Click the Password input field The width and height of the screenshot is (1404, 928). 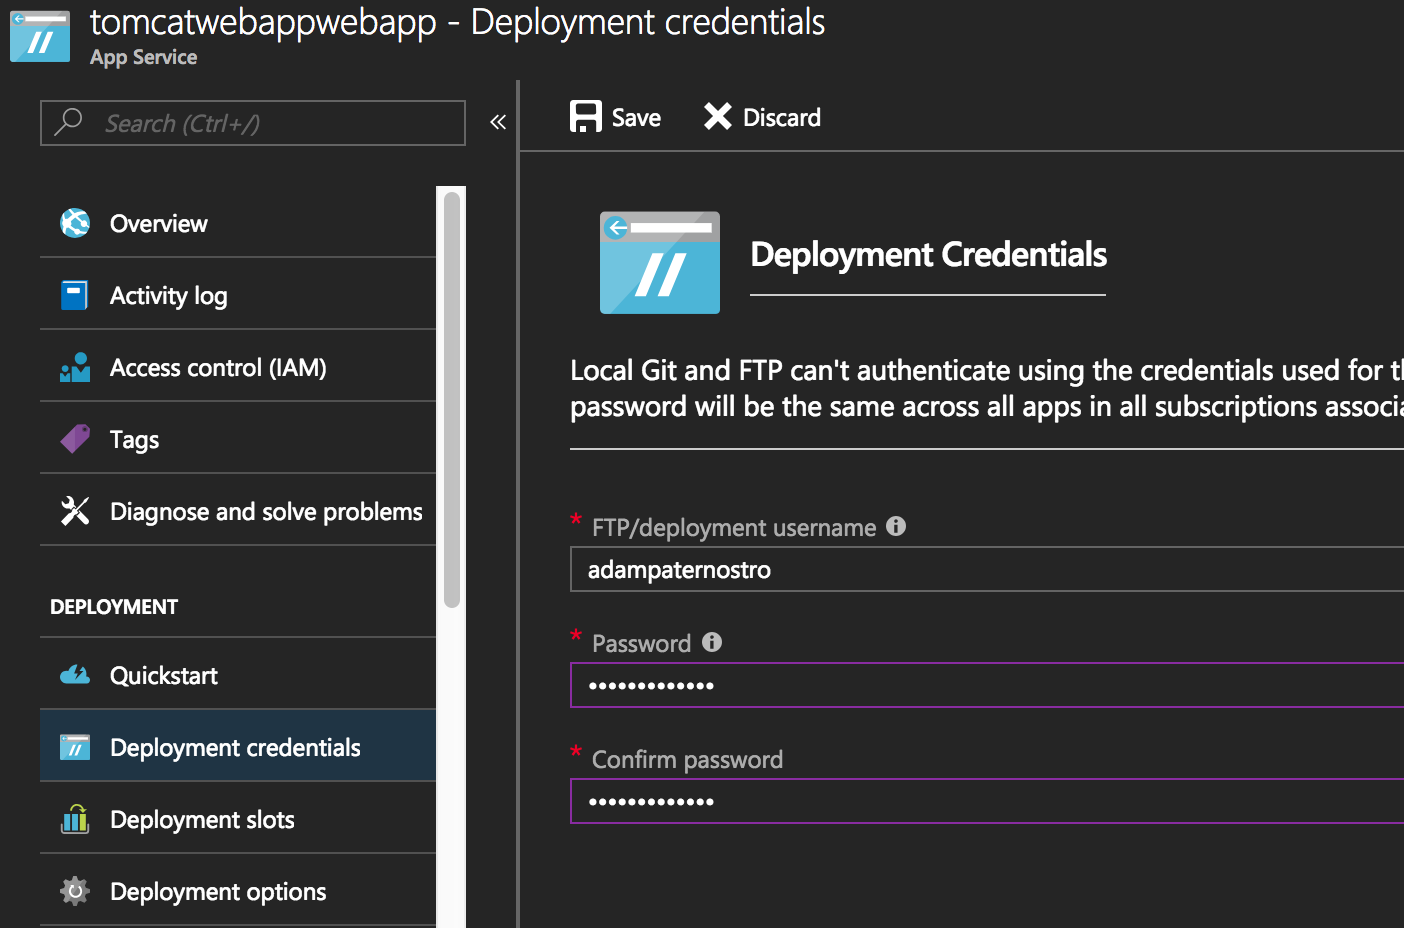[987, 685]
